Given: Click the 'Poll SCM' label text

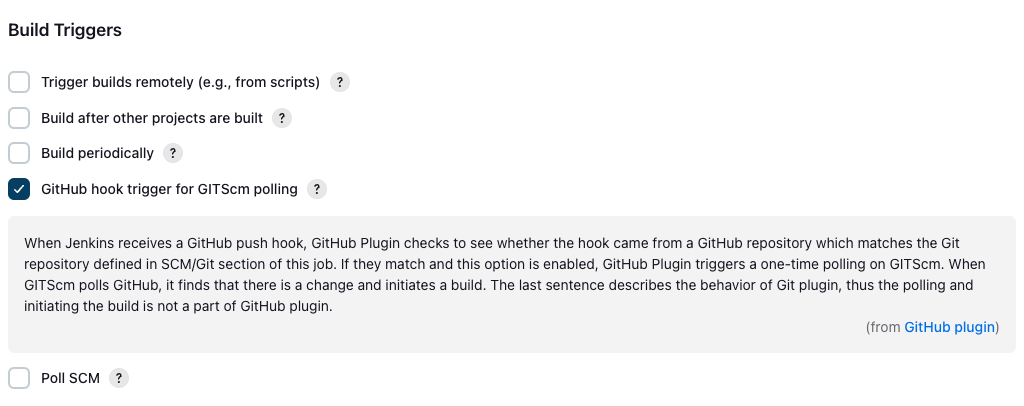Looking at the screenshot, I should coord(70,378).
